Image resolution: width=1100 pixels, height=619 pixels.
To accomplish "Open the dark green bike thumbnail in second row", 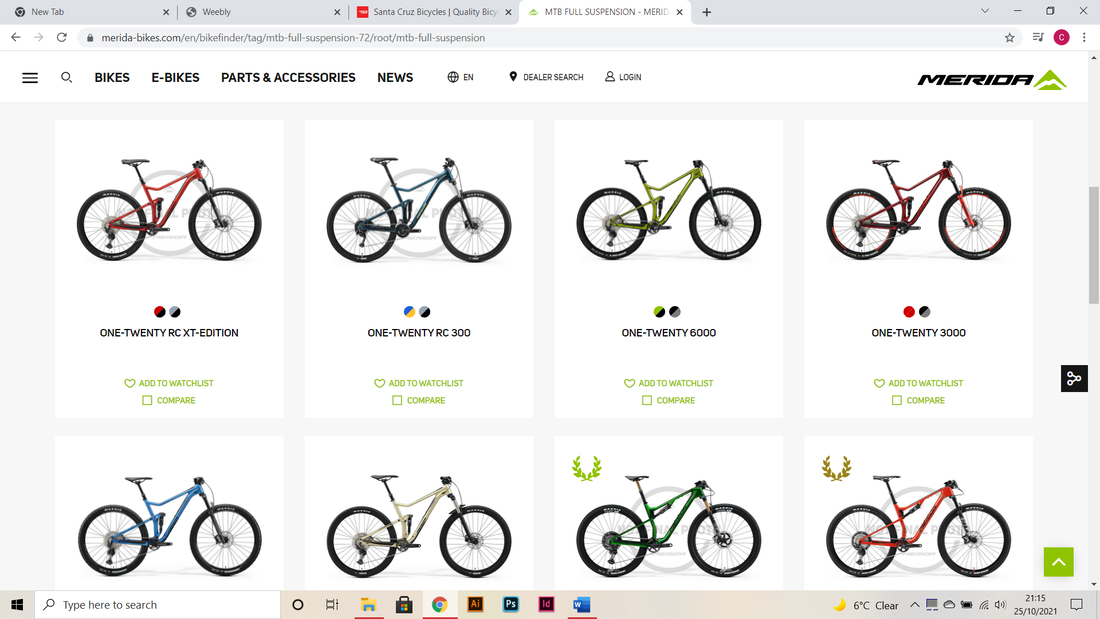I will 669,526.
